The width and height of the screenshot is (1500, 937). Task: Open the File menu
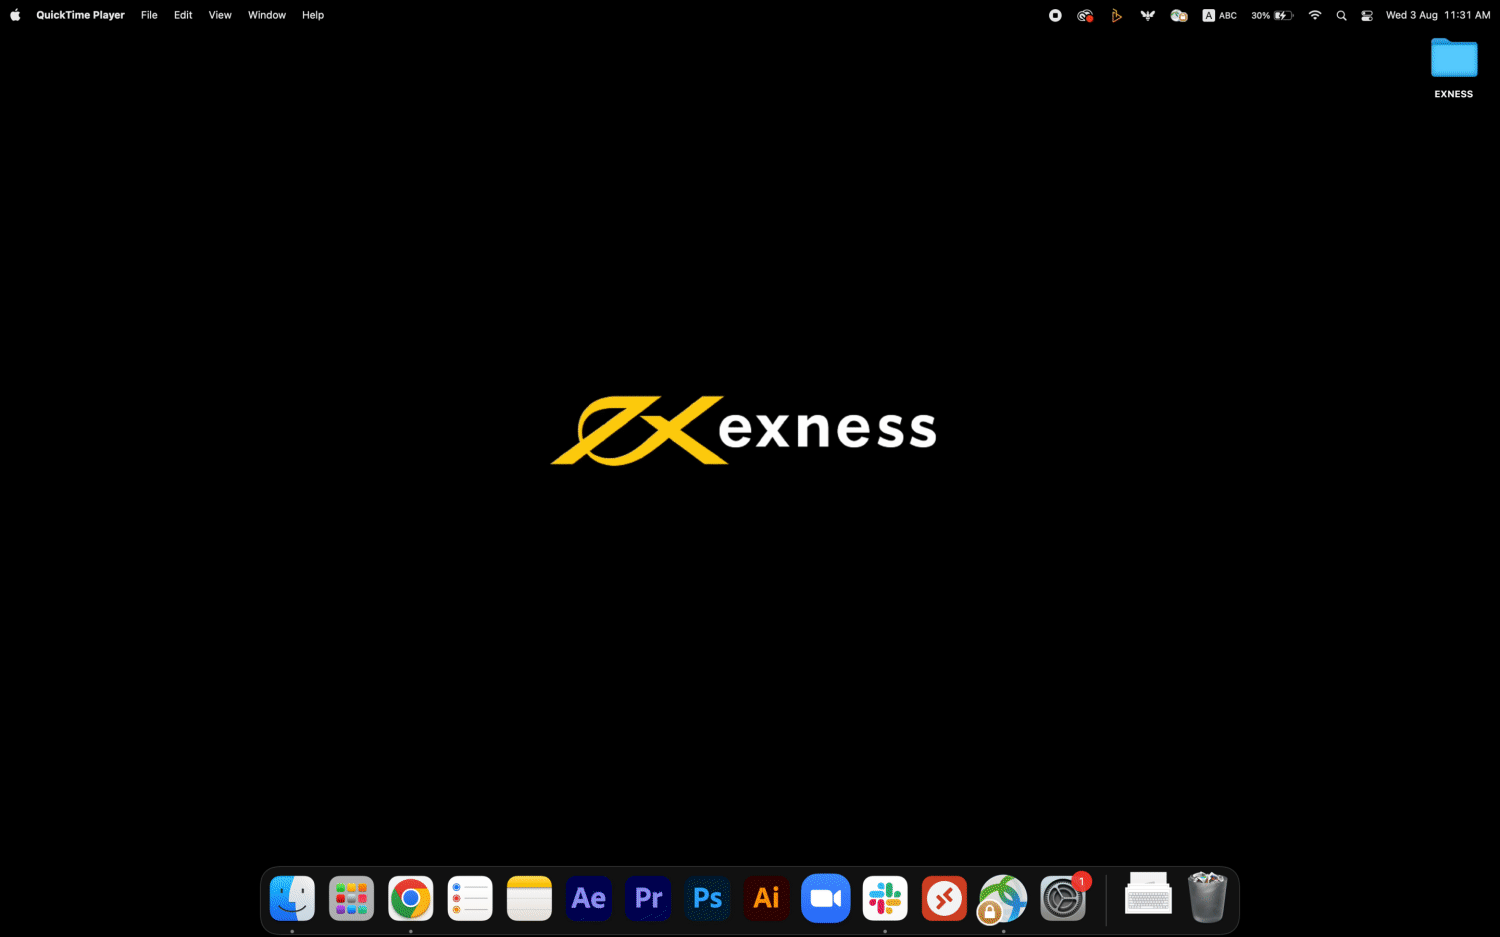149,15
